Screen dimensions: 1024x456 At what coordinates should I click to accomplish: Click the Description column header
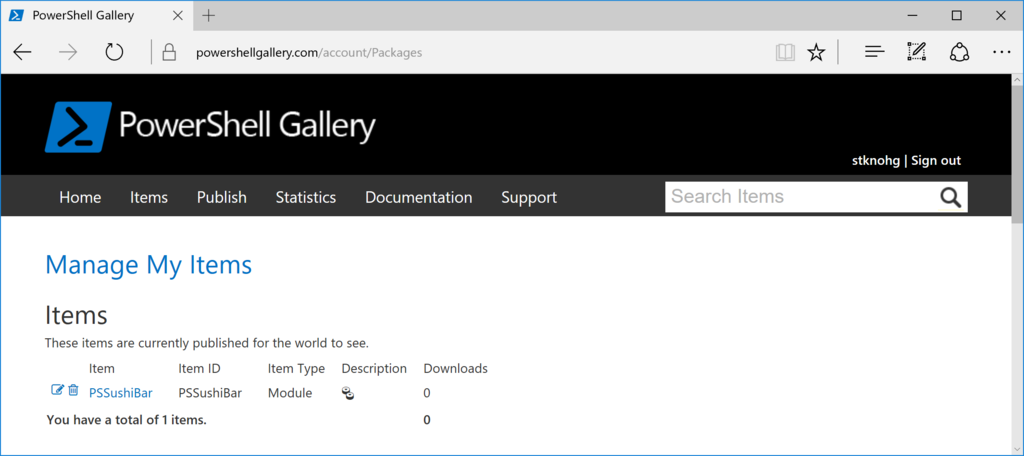[x=374, y=368]
